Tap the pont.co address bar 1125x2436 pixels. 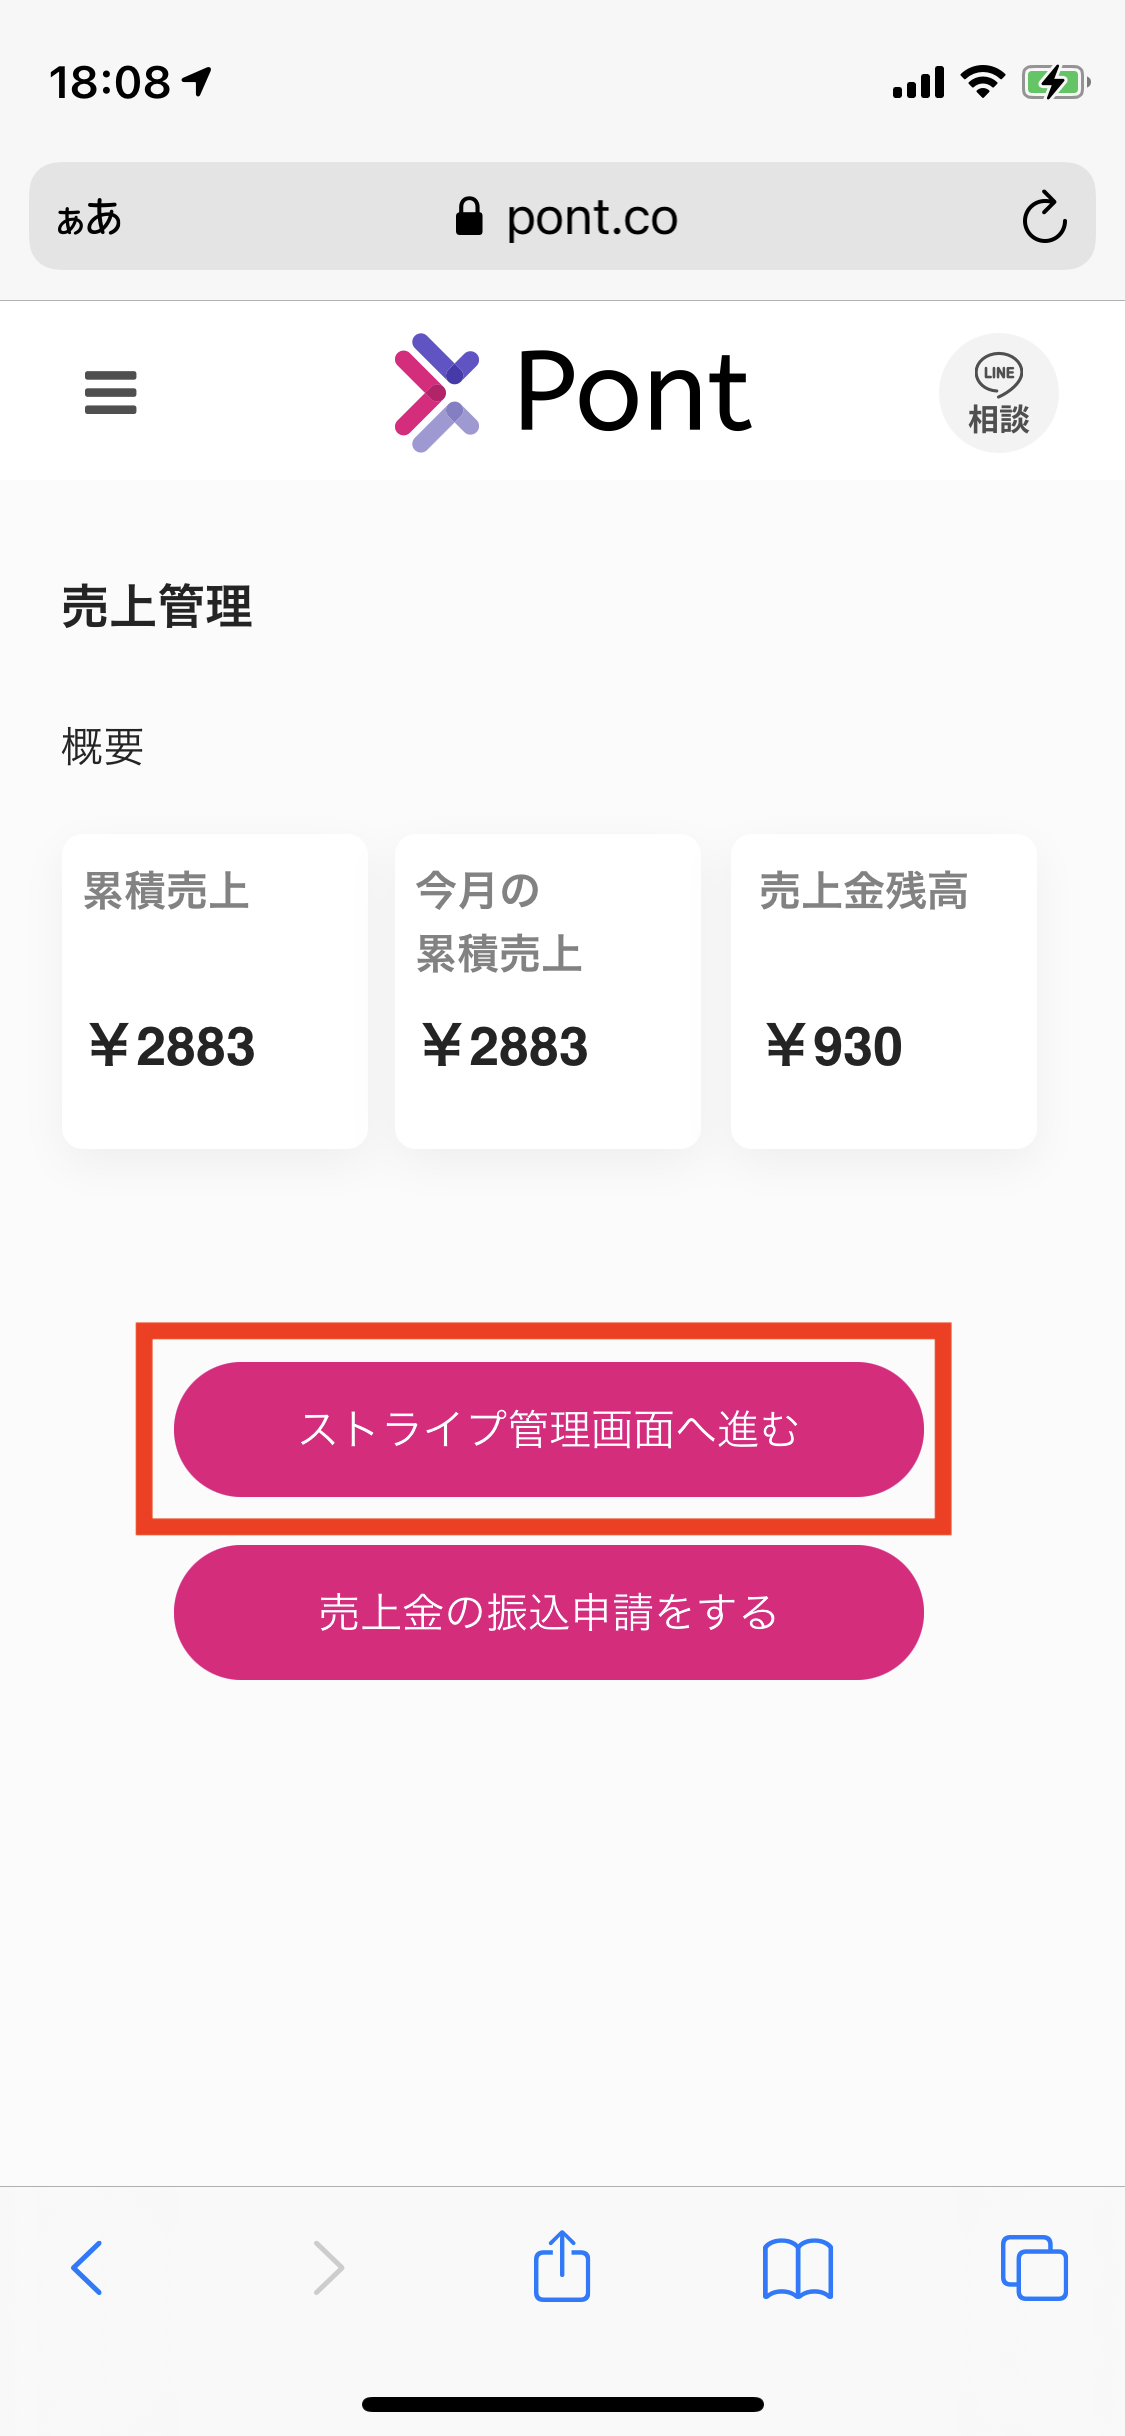(562, 216)
